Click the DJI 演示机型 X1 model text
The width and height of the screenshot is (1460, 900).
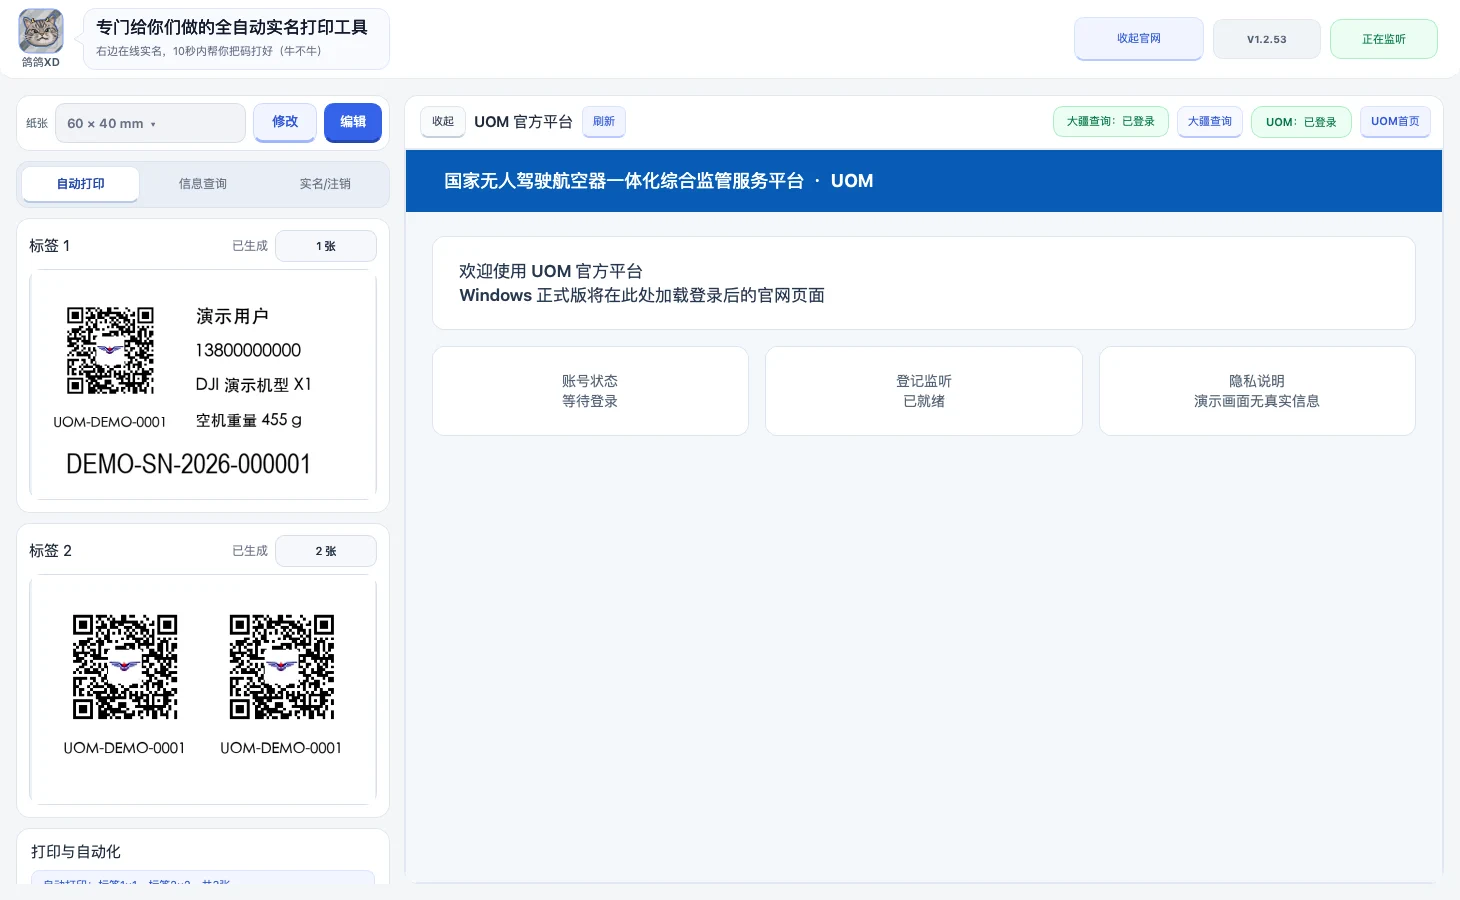(x=254, y=385)
